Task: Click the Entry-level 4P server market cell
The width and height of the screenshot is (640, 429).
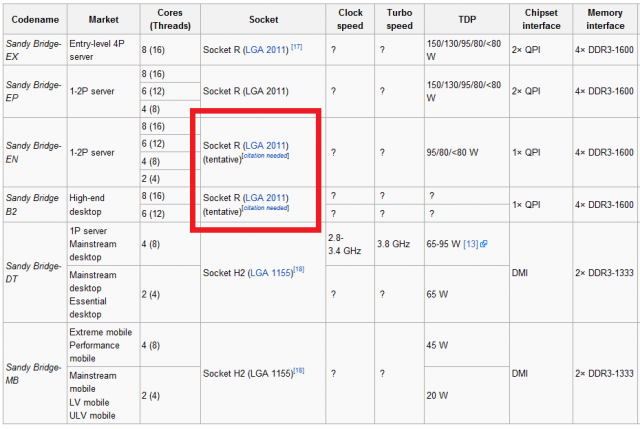Action: pos(104,50)
